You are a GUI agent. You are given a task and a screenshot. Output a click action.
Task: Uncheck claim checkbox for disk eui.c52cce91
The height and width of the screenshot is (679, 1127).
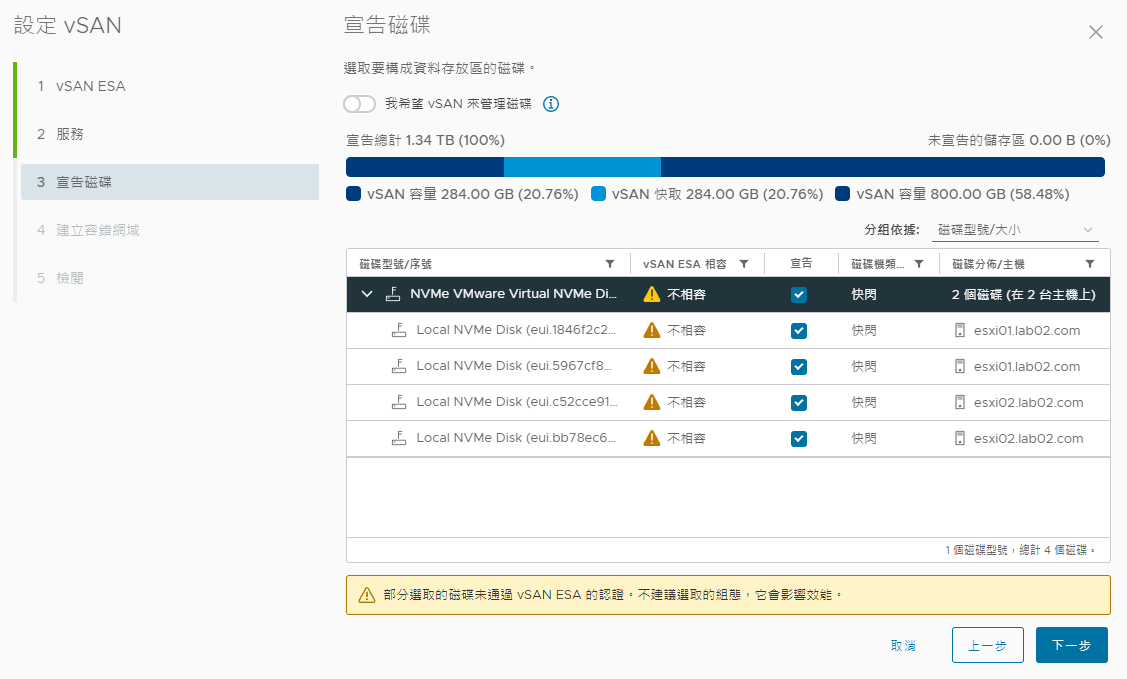tap(799, 402)
